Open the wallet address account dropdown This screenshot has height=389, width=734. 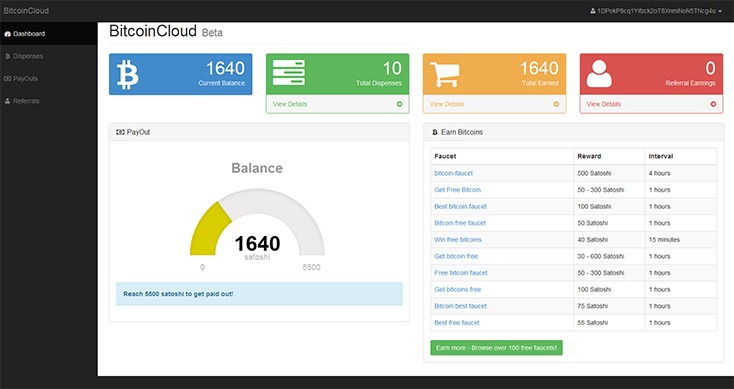(x=656, y=11)
